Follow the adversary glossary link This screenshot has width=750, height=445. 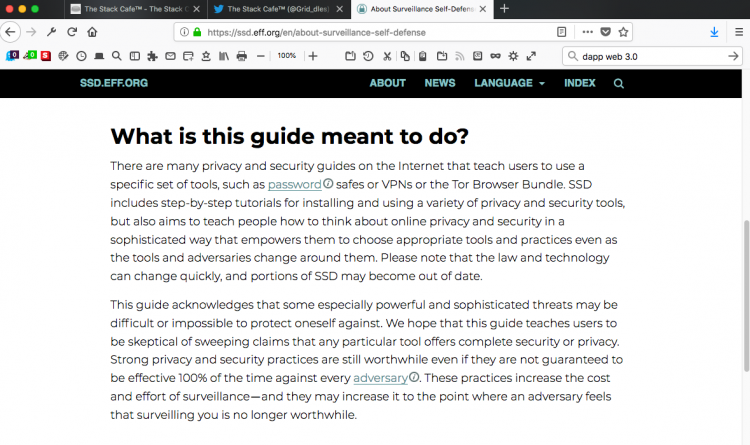380,378
